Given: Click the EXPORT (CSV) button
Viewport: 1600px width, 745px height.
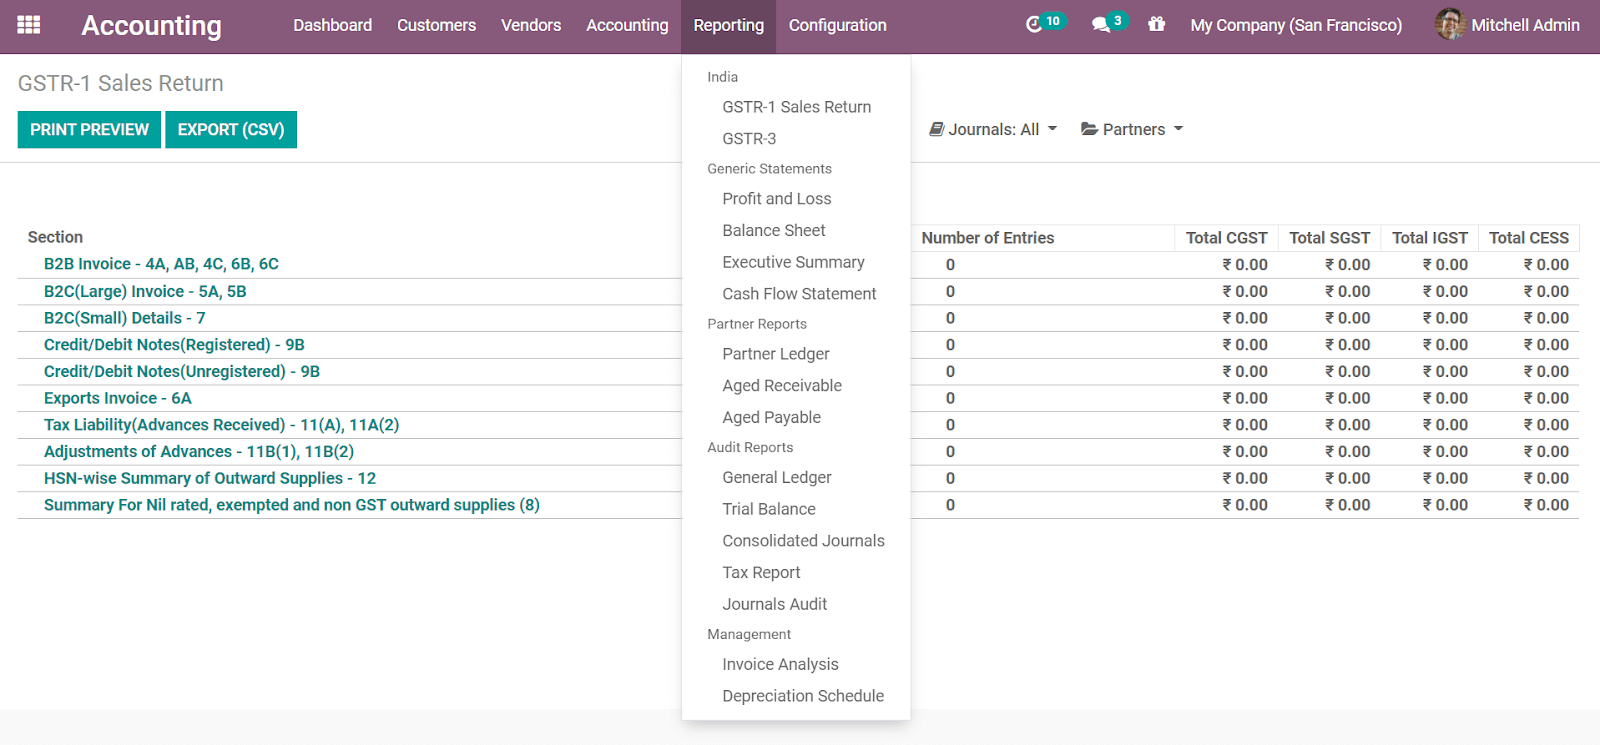Looking at the screenshot, I should [231, 130].
